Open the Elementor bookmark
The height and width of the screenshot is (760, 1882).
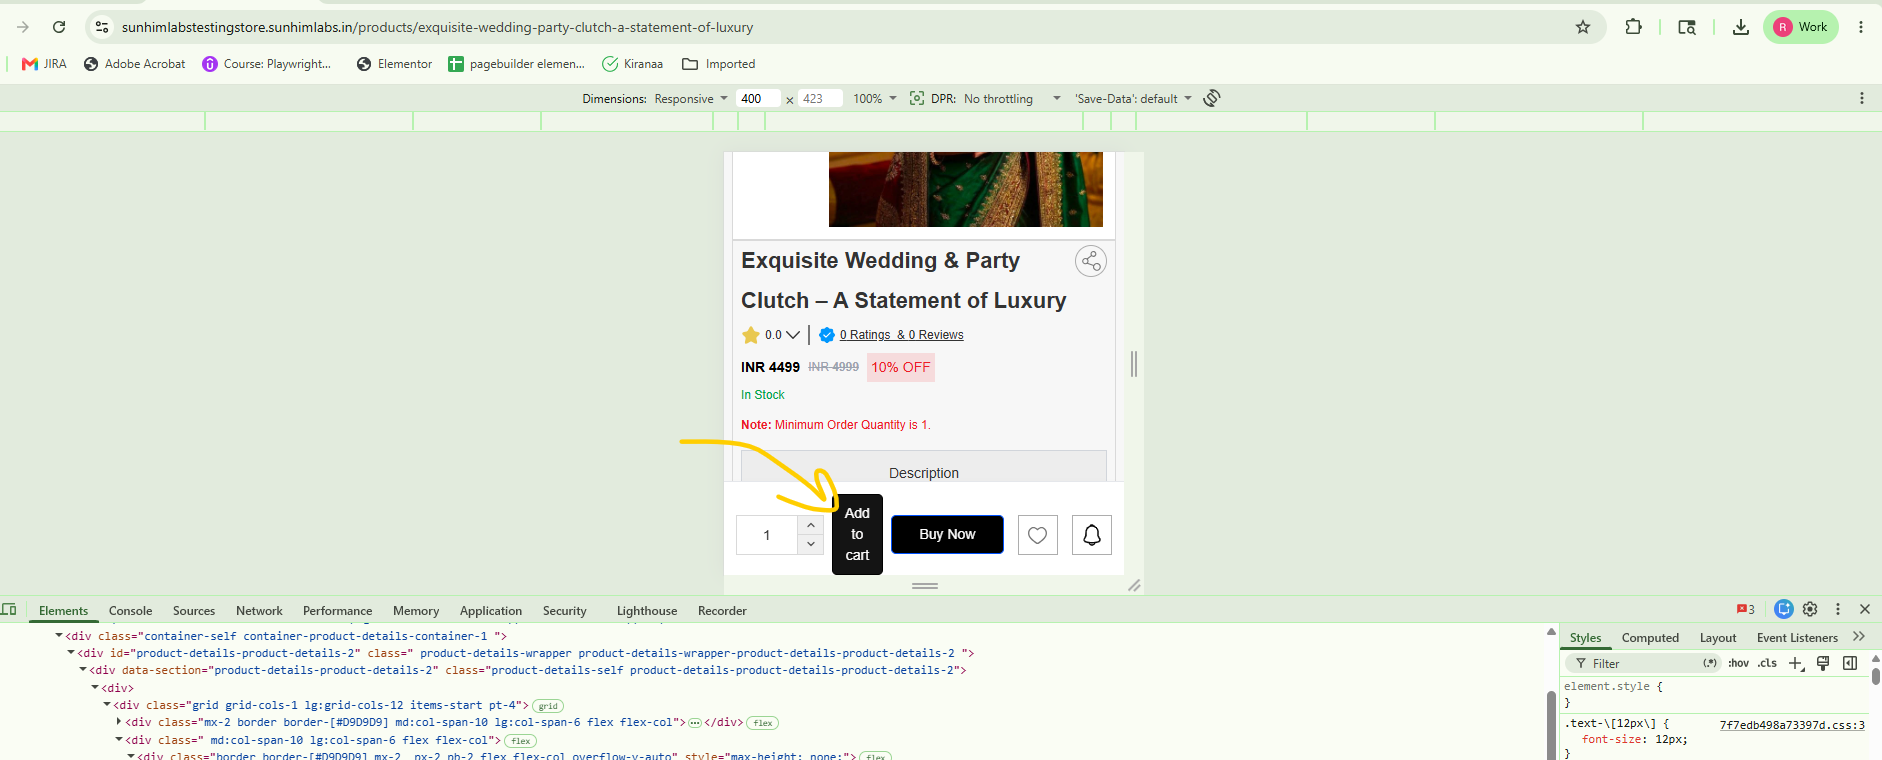point(394,64)
